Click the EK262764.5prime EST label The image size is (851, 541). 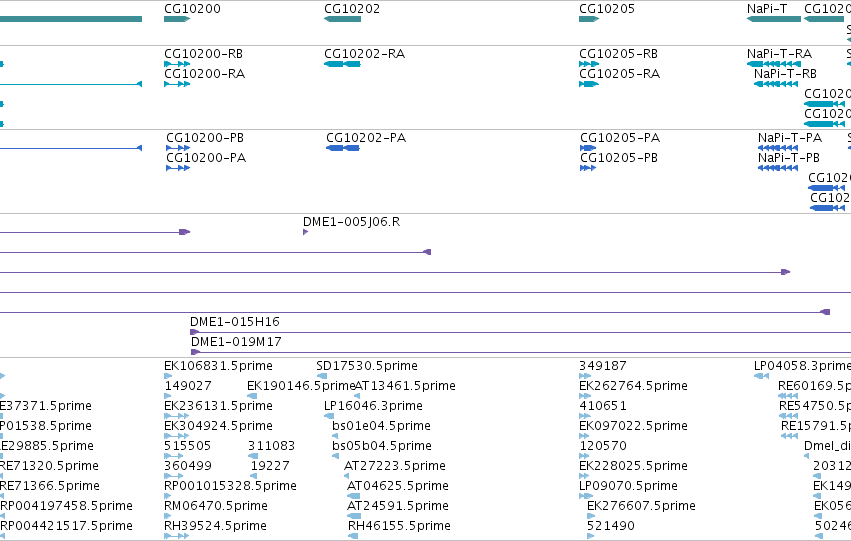[633, 386]
